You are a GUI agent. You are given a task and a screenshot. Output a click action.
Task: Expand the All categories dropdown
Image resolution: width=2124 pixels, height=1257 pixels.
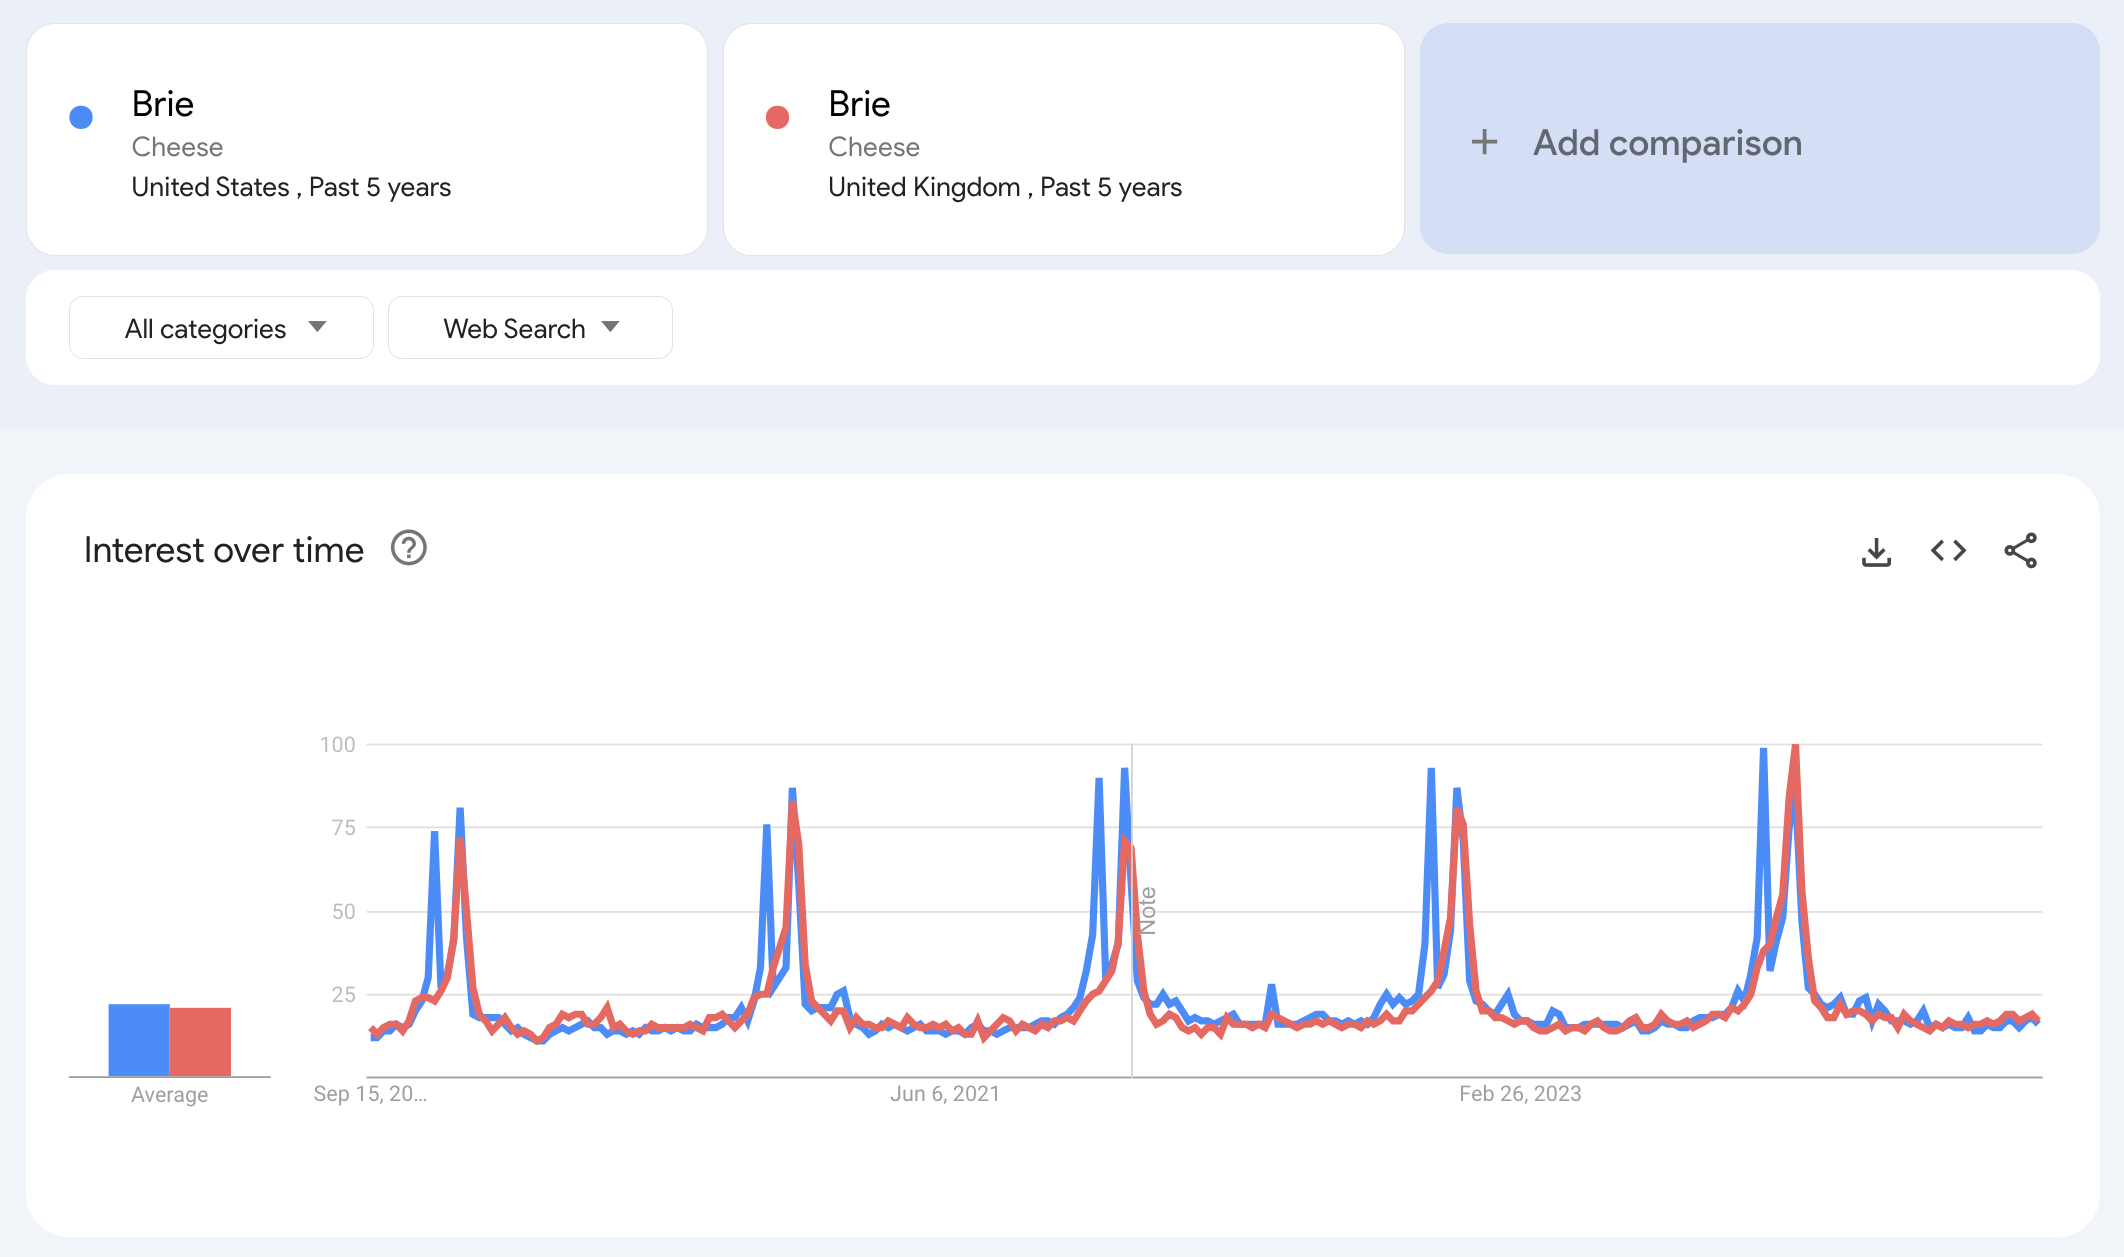point(221,326)
